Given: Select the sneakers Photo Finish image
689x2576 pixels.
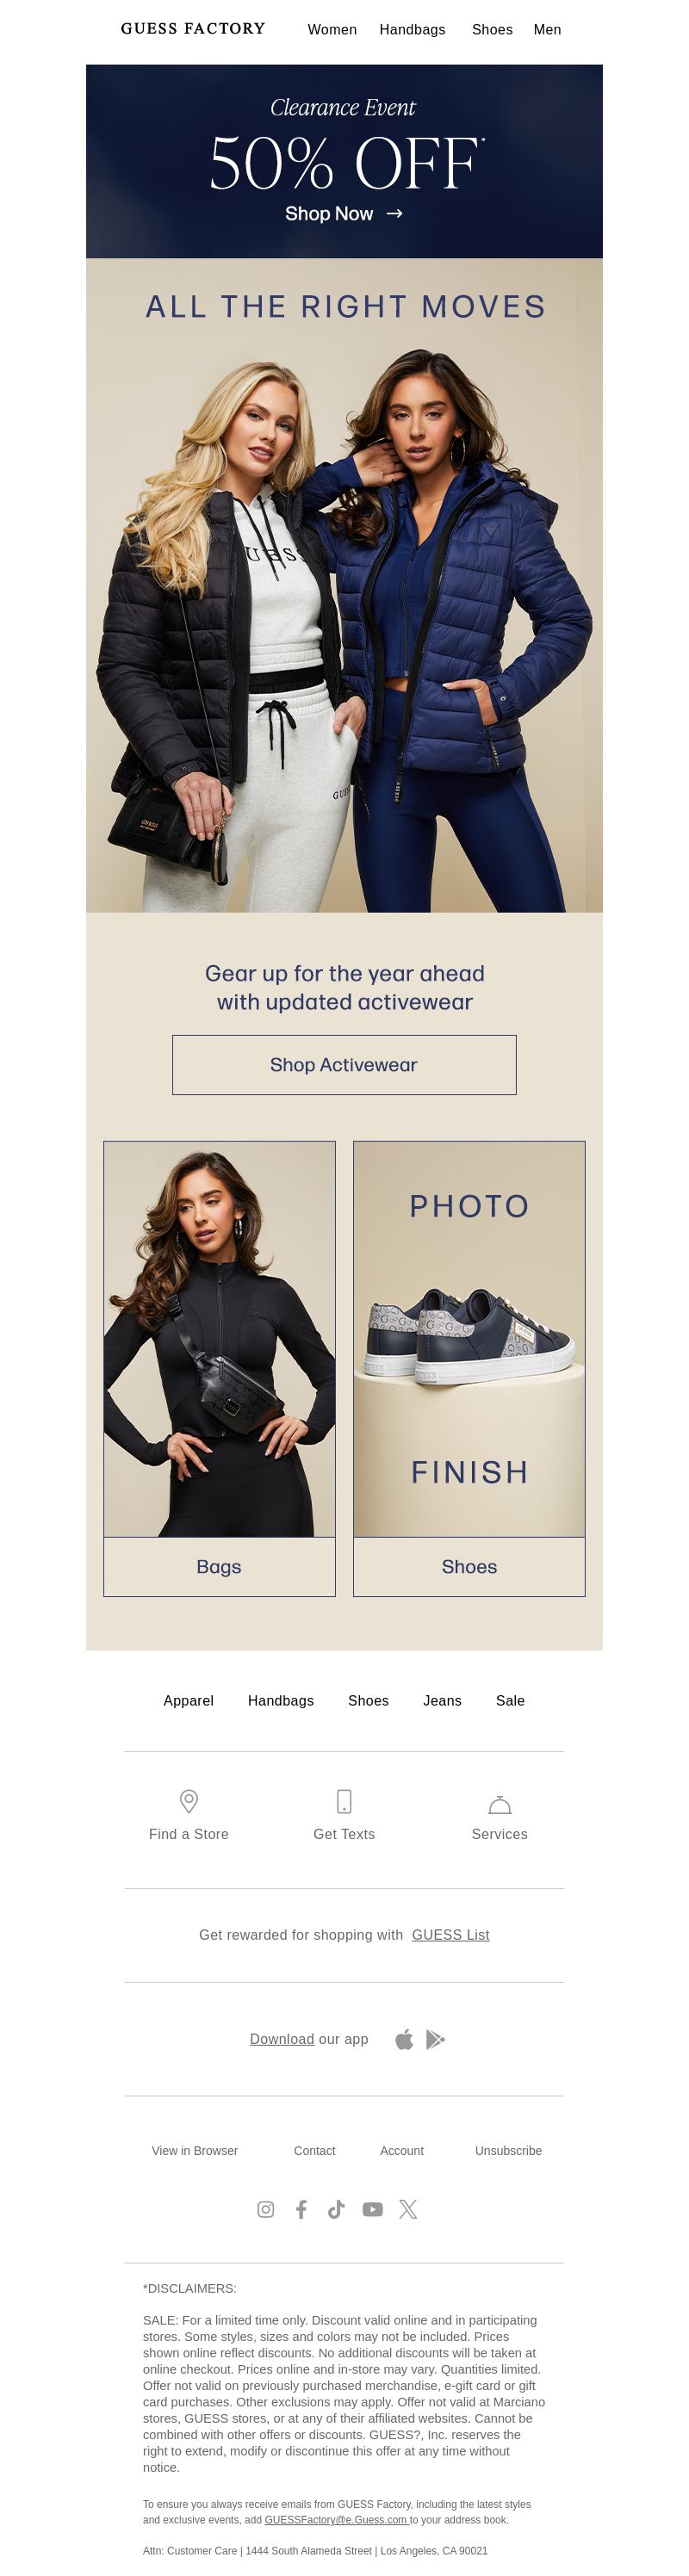Looking at the screenshot, I should point(469,1339).
